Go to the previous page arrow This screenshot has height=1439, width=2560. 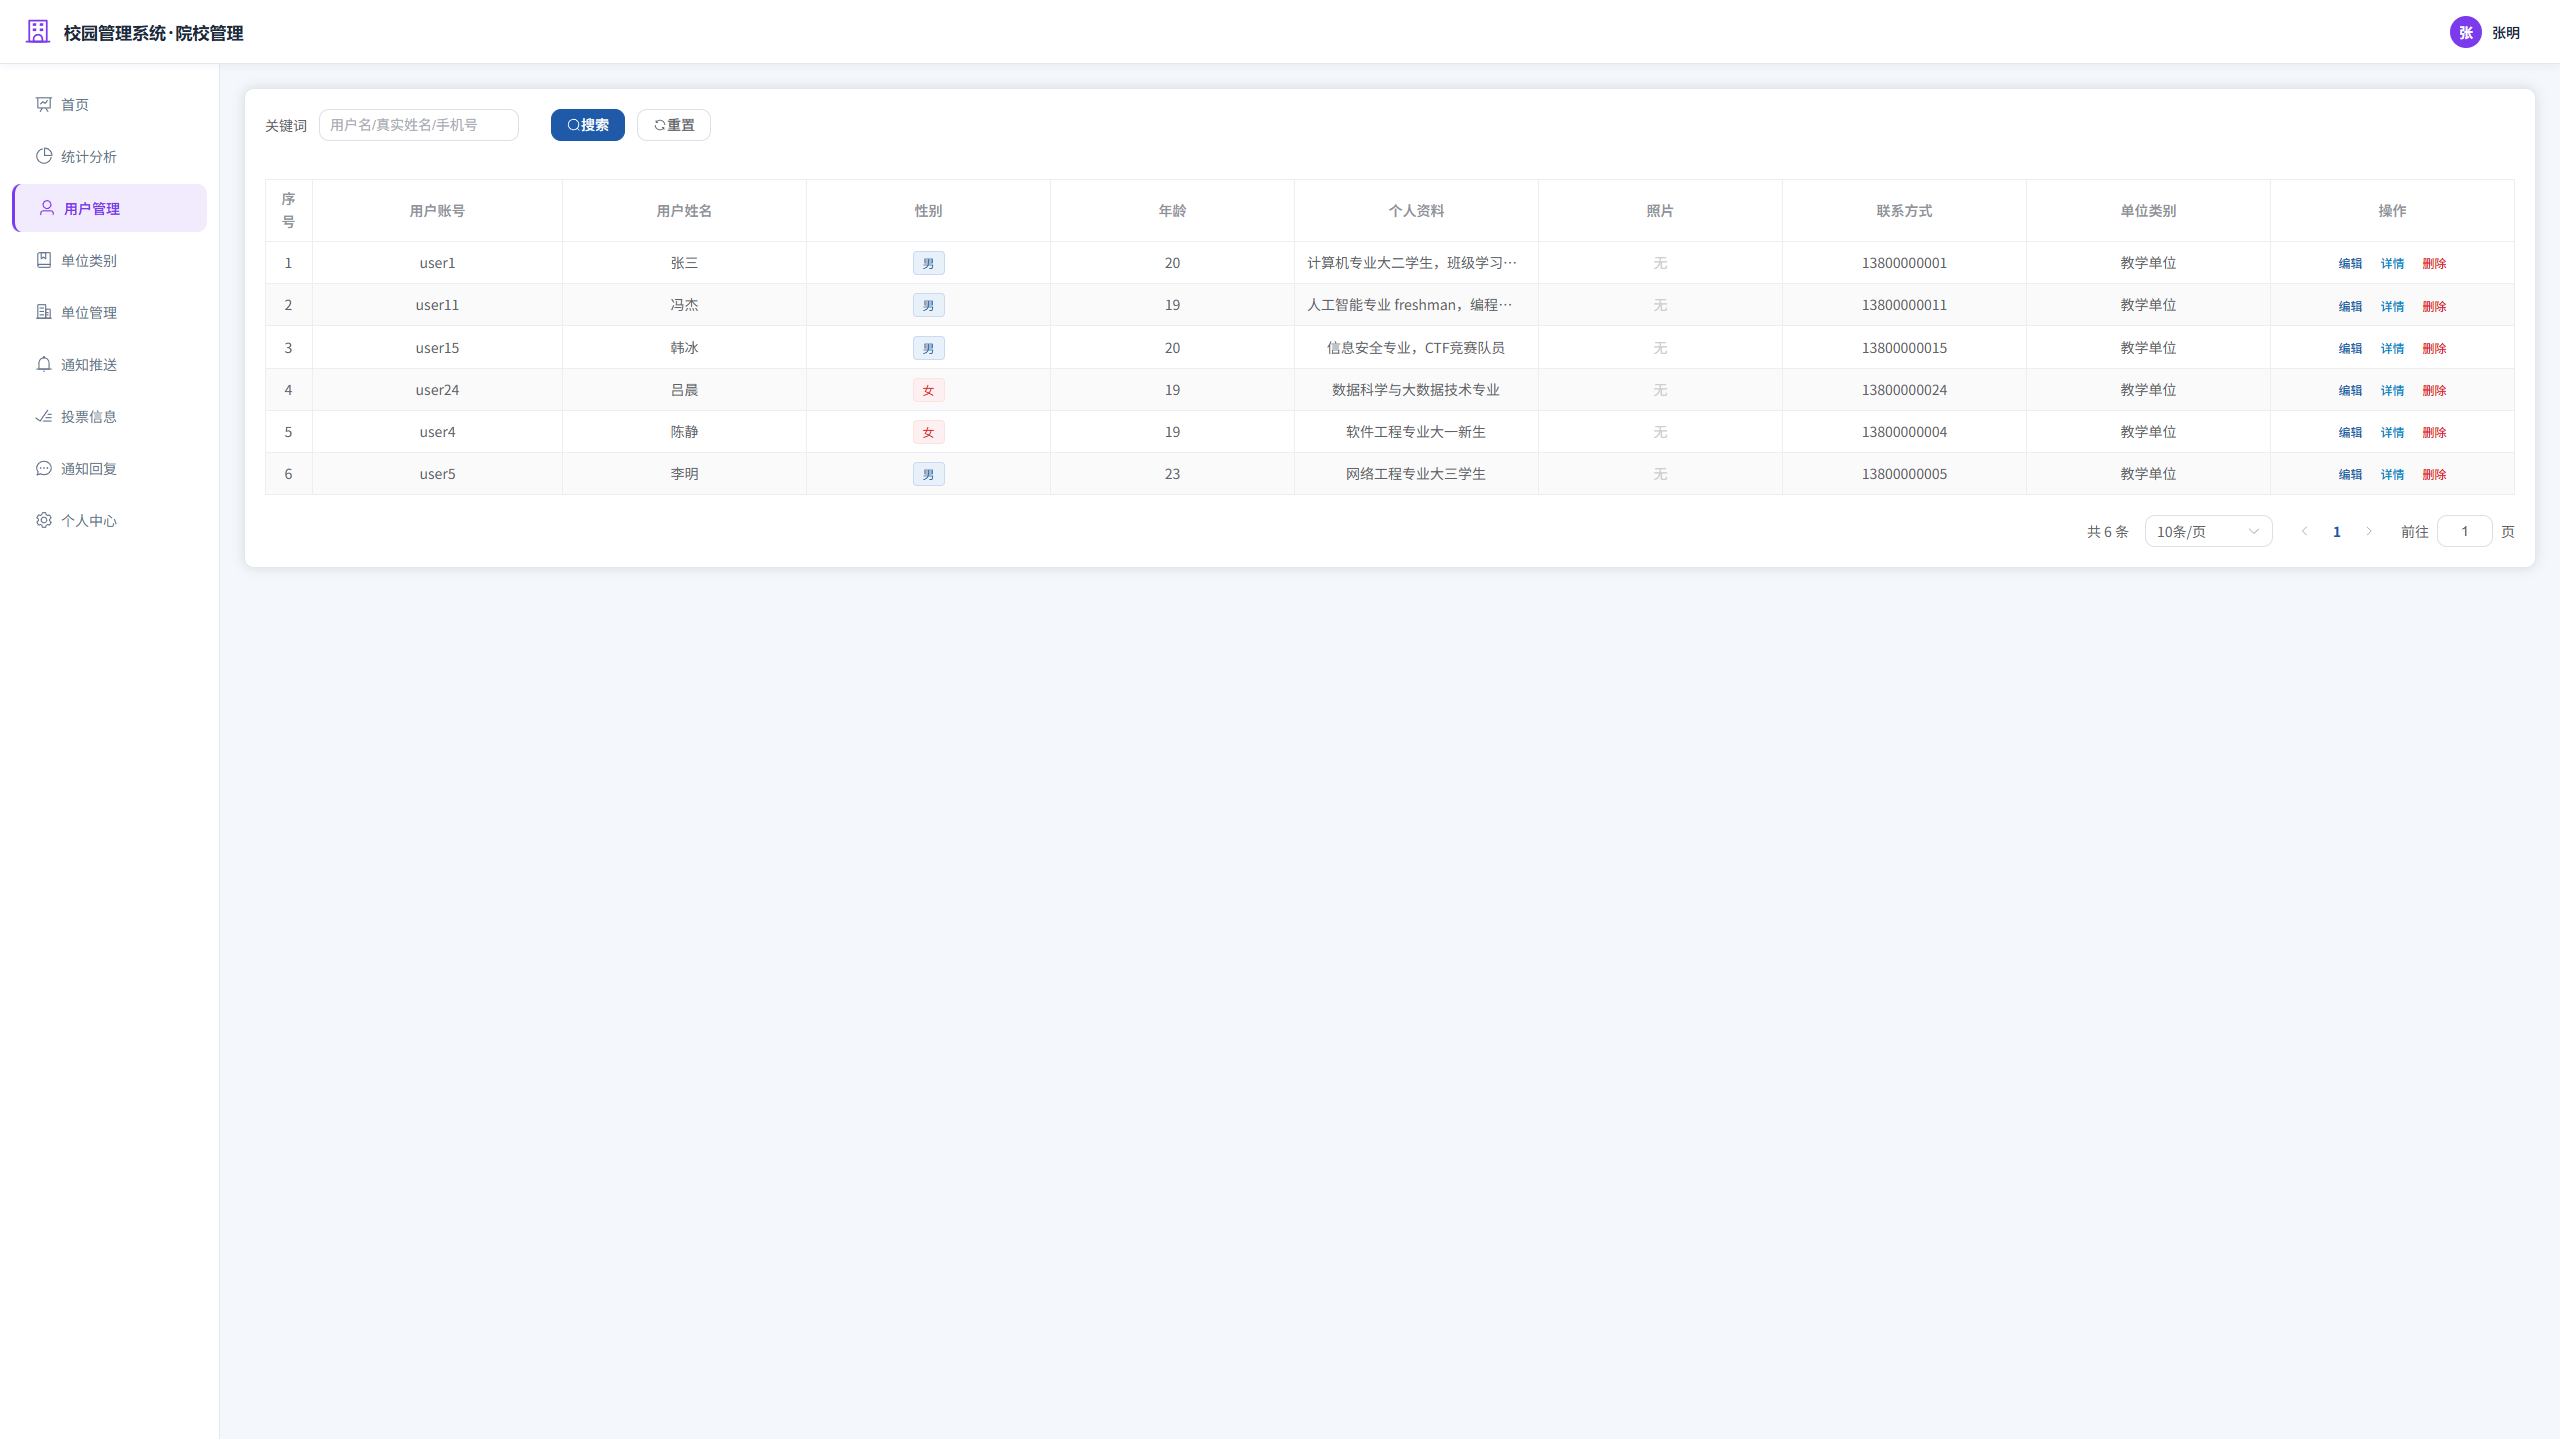click(2305, 531)
